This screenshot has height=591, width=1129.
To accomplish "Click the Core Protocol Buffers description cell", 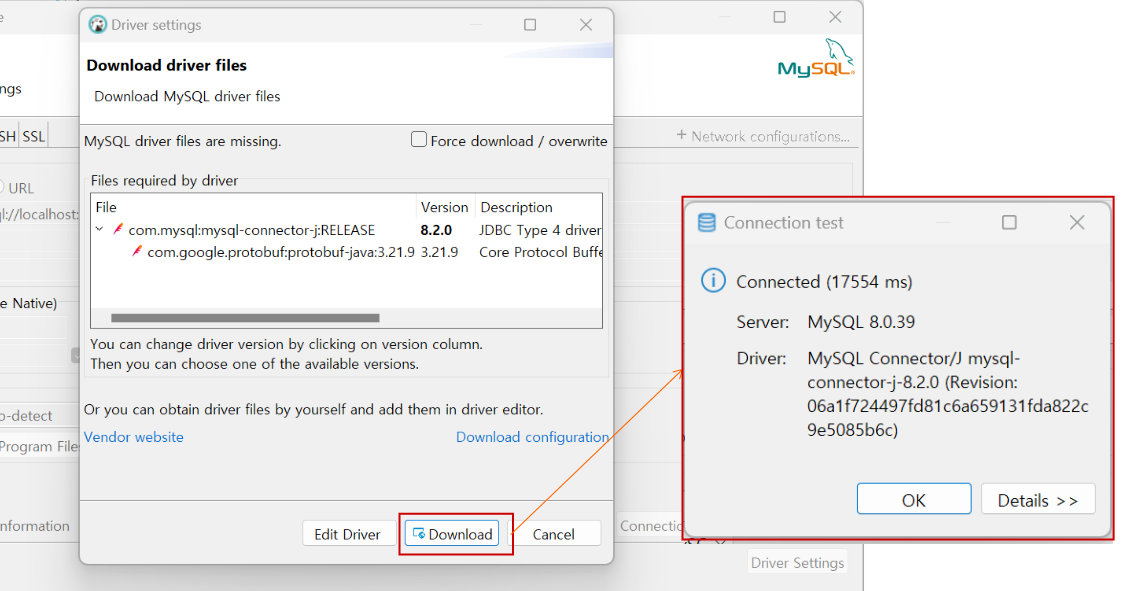I will tap(540, 252).
